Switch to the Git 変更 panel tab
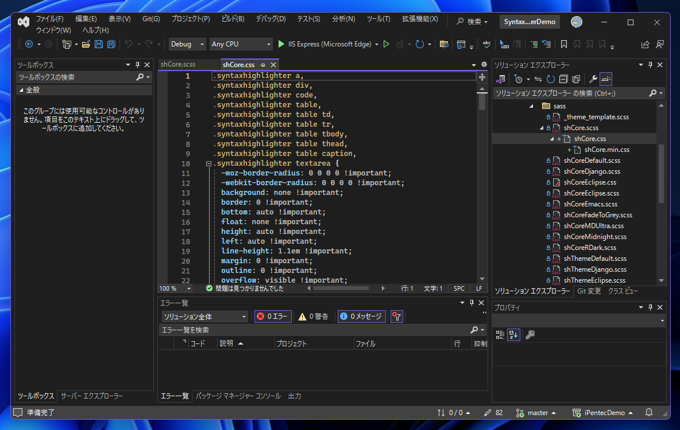680x430 pixels. click(x=588, y=292)
